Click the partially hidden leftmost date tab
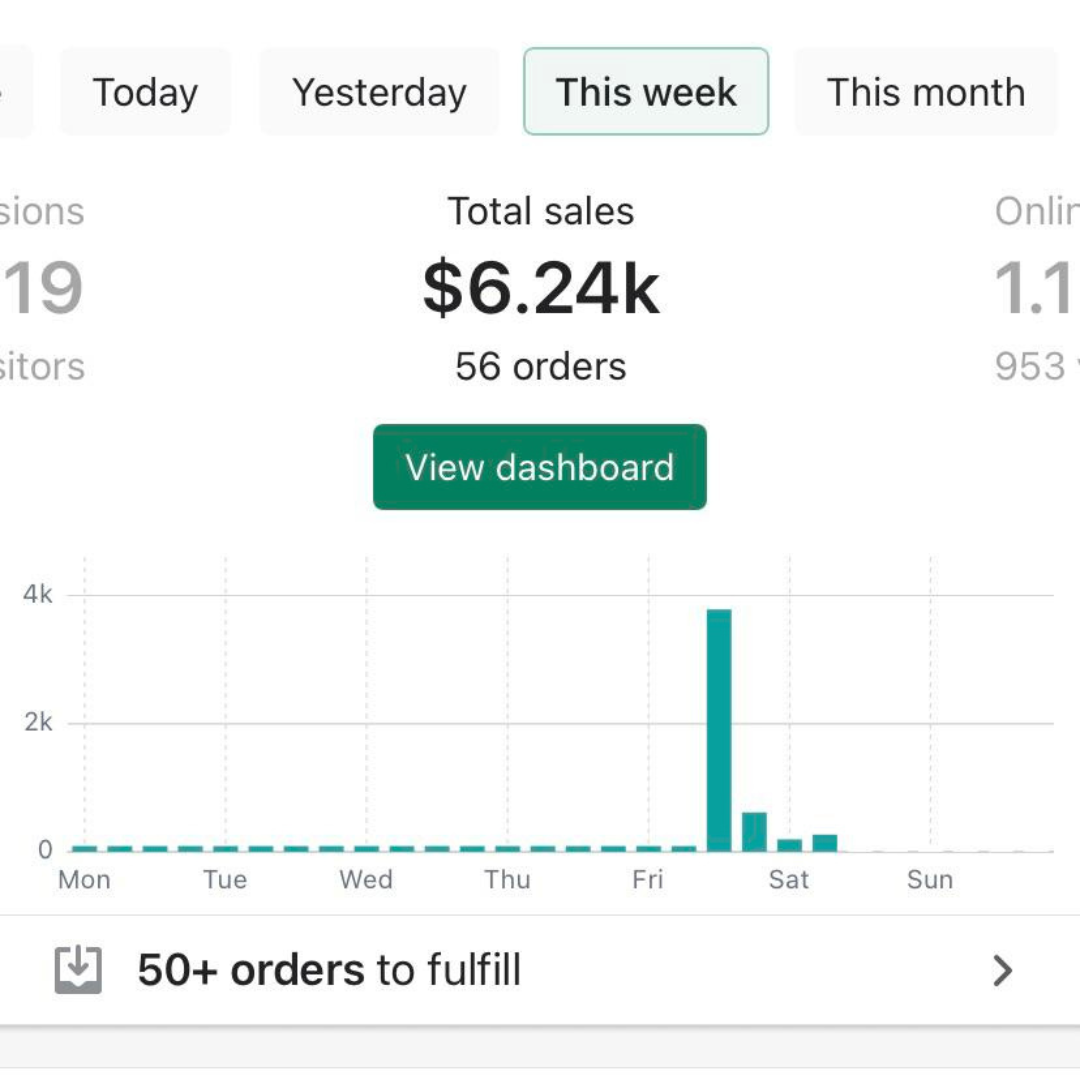 pos(14,92)
